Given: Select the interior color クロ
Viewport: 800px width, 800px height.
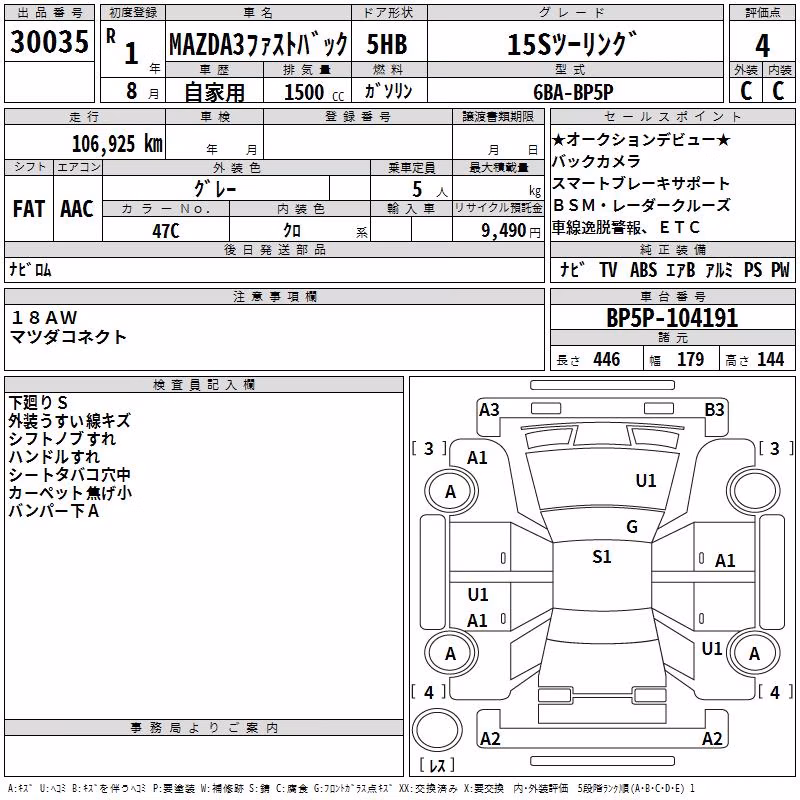Looking at the screenshot, I should [x=292, y=231].
